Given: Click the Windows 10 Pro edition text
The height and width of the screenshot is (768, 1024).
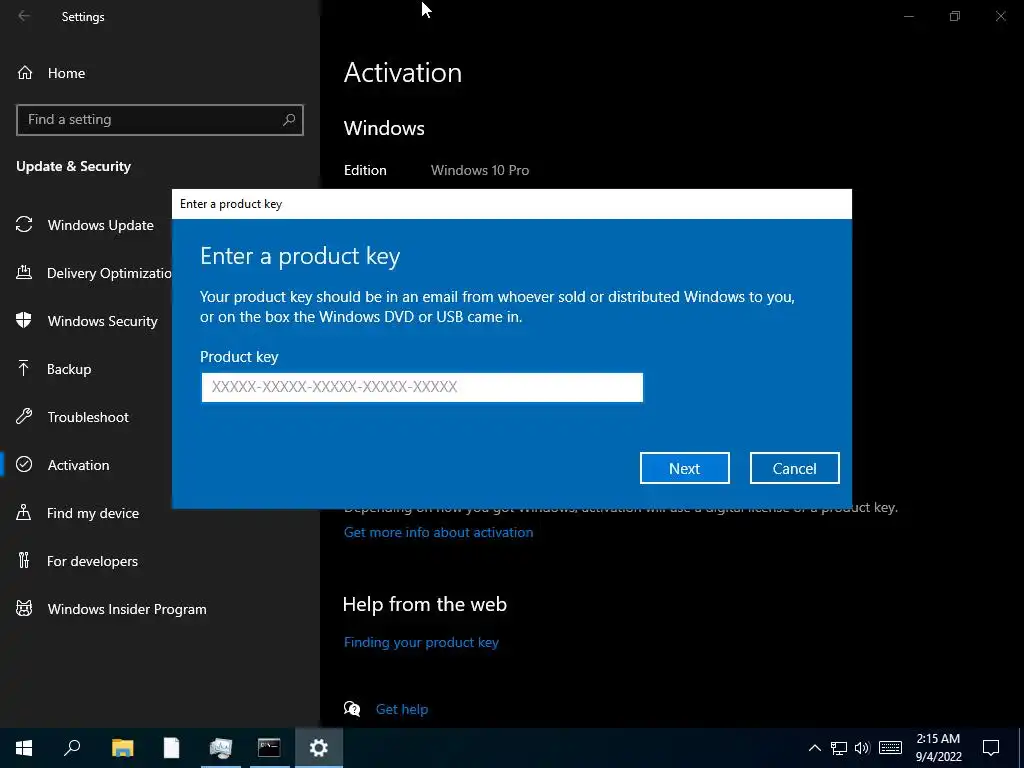Looking at the screenshot, I should click(x=480, y=170).
